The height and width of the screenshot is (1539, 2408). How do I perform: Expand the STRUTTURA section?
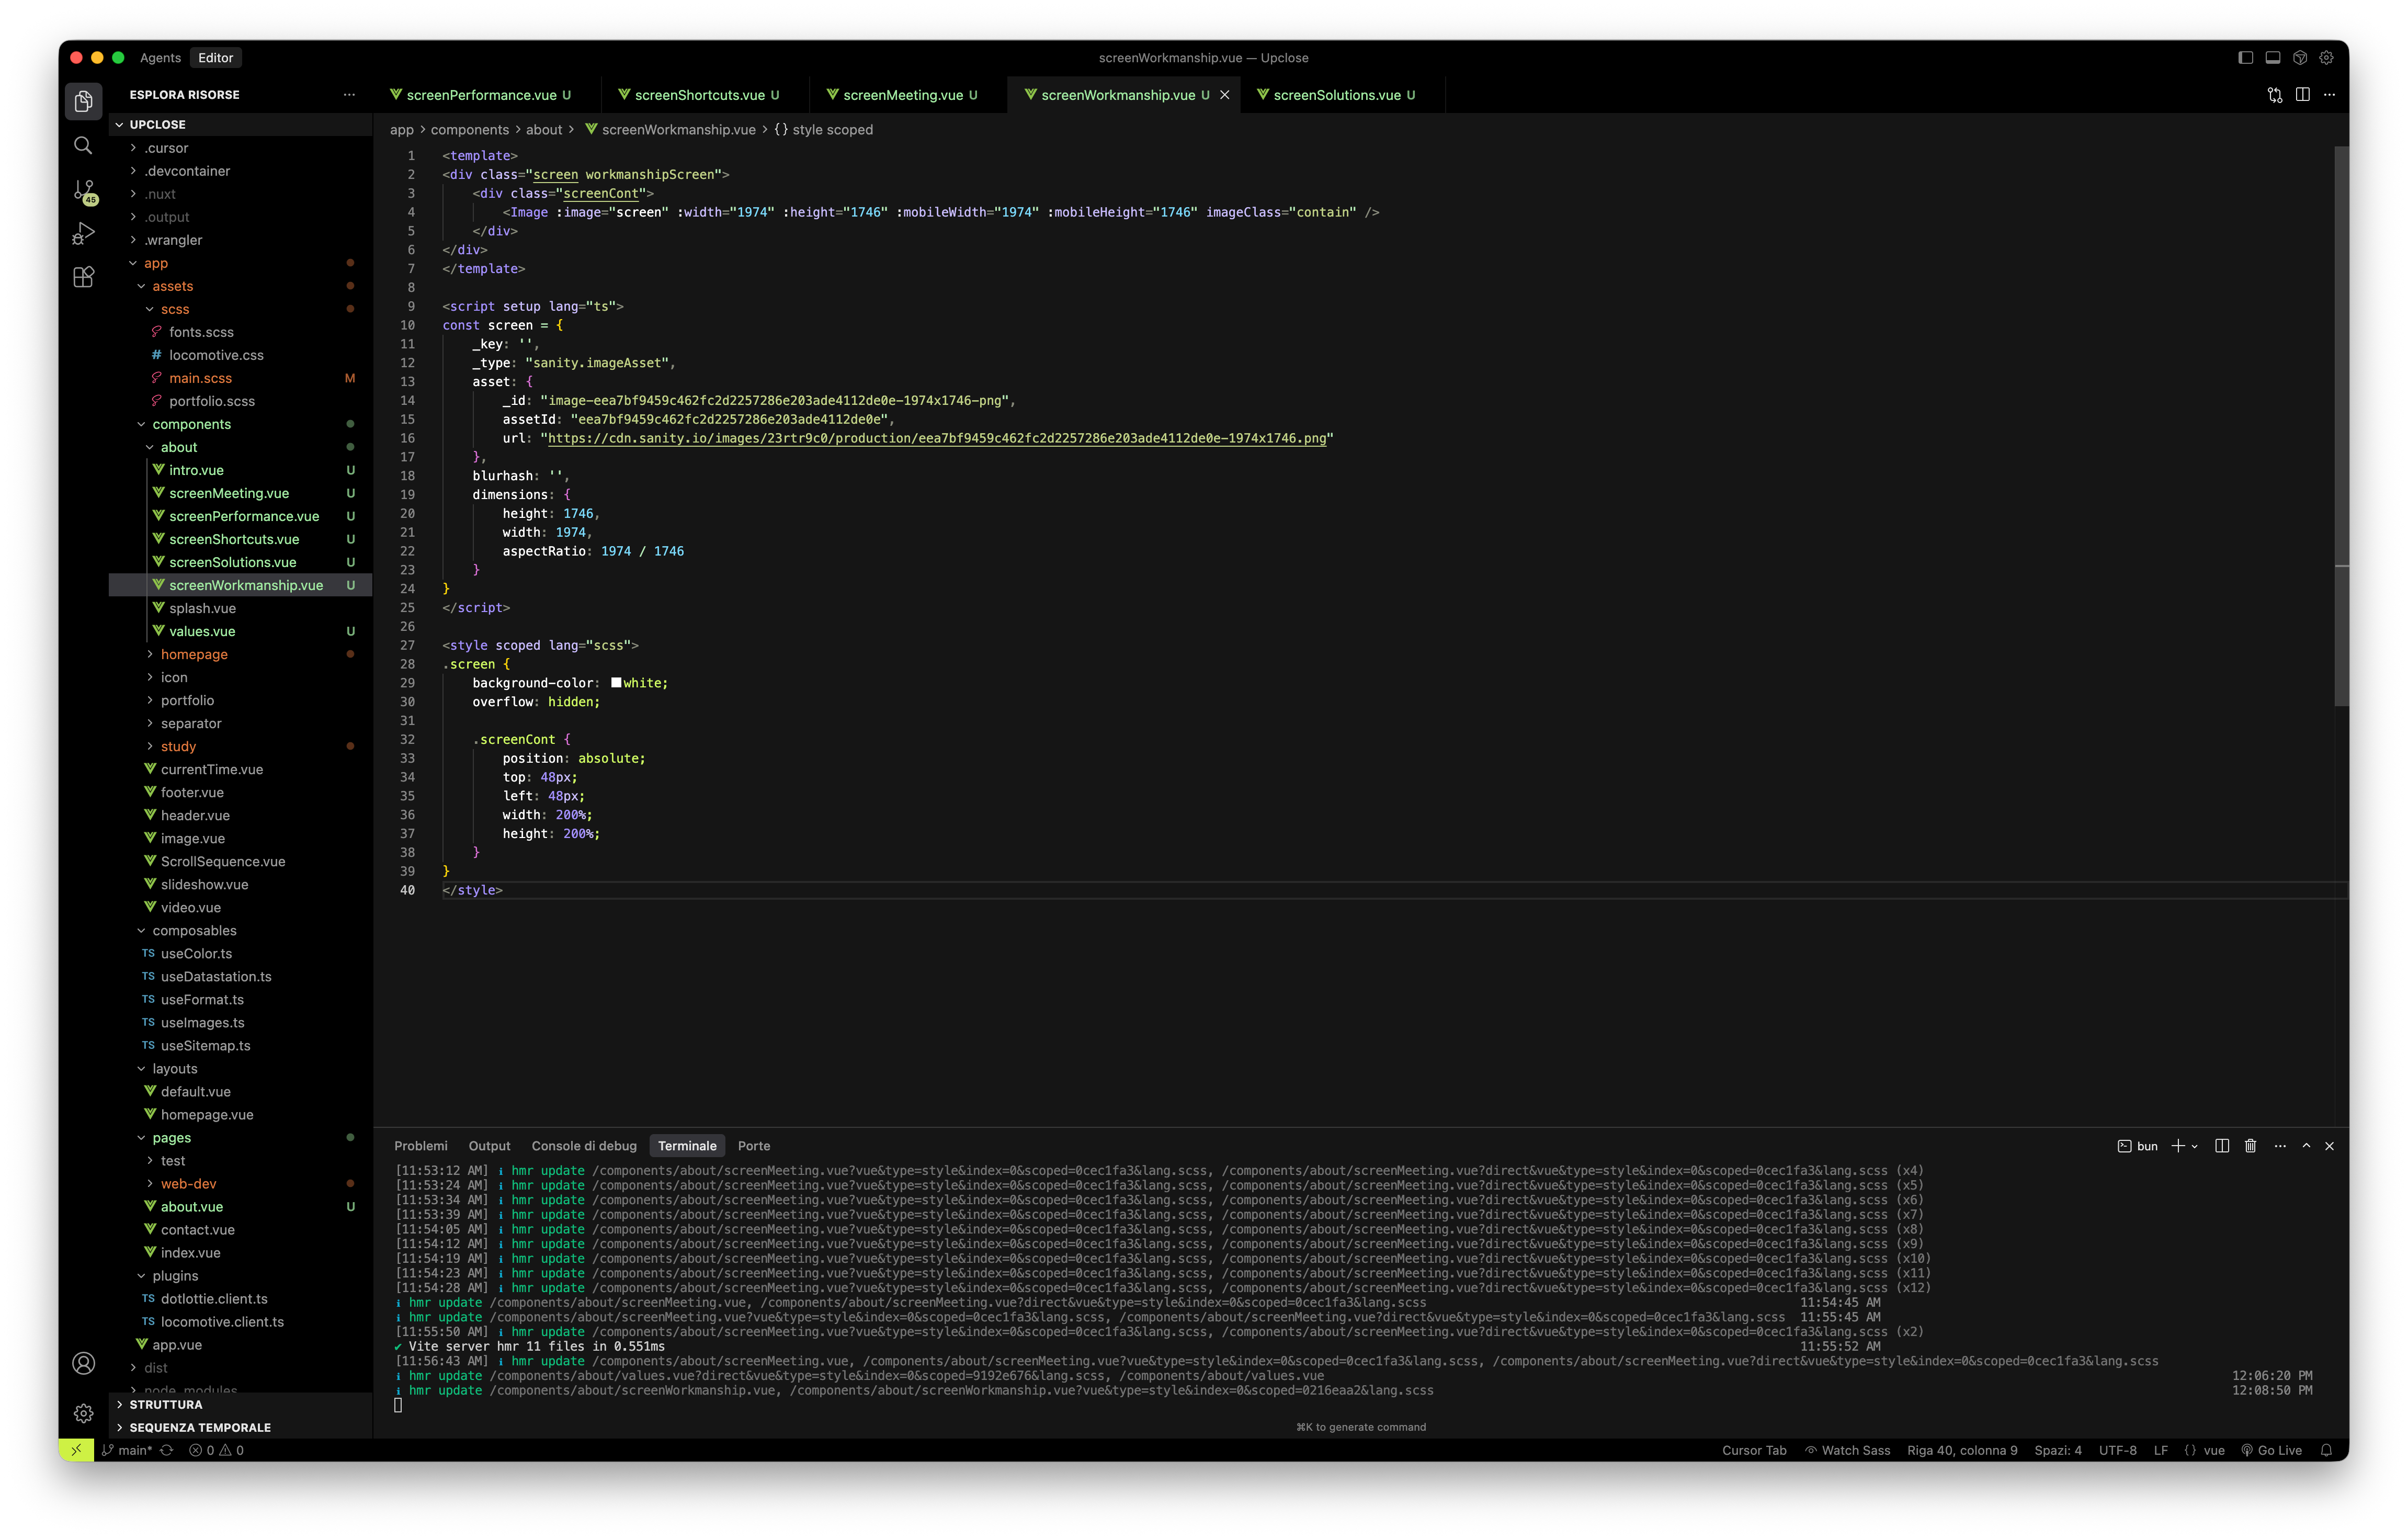click(x=165, y=1404)
